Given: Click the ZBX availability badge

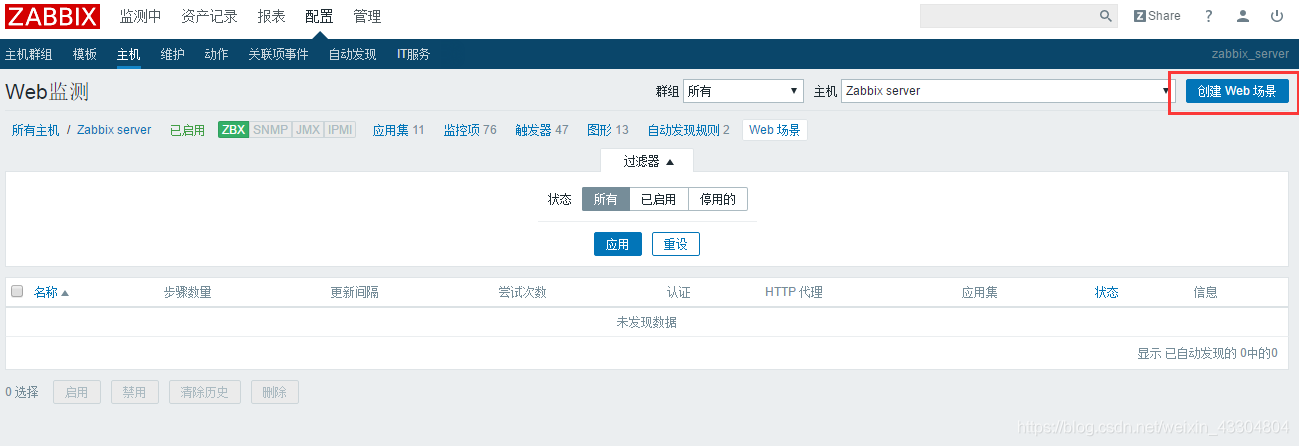Looking at the screenshot, I should point(234,130).
